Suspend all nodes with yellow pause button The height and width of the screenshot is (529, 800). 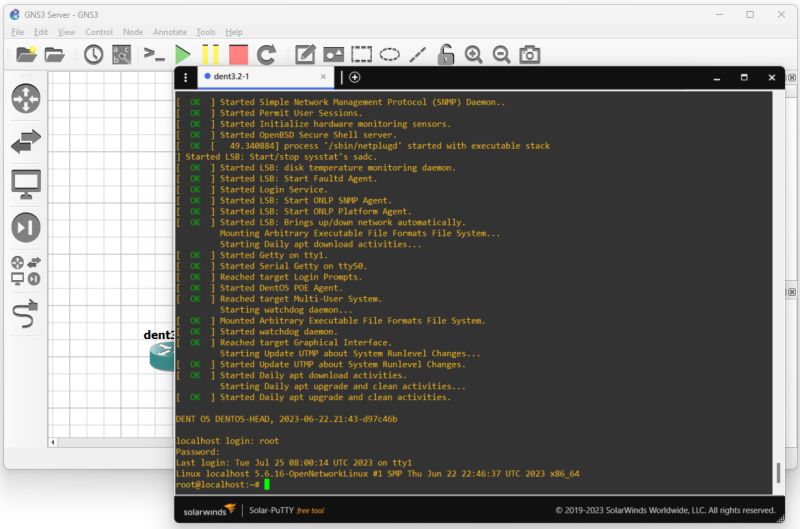(210, 55)
